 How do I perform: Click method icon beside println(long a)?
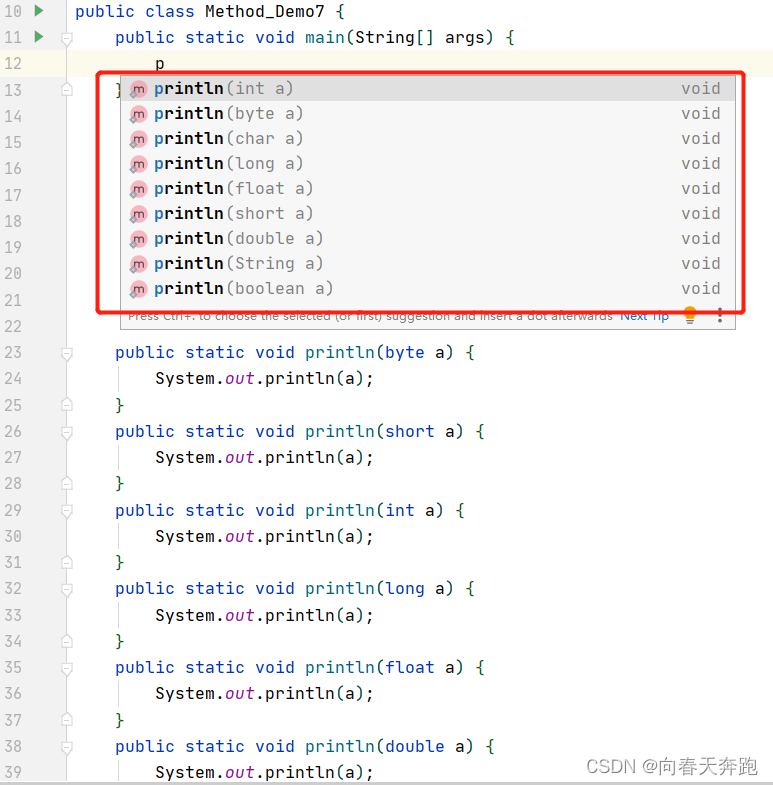[x=138, y=164]
